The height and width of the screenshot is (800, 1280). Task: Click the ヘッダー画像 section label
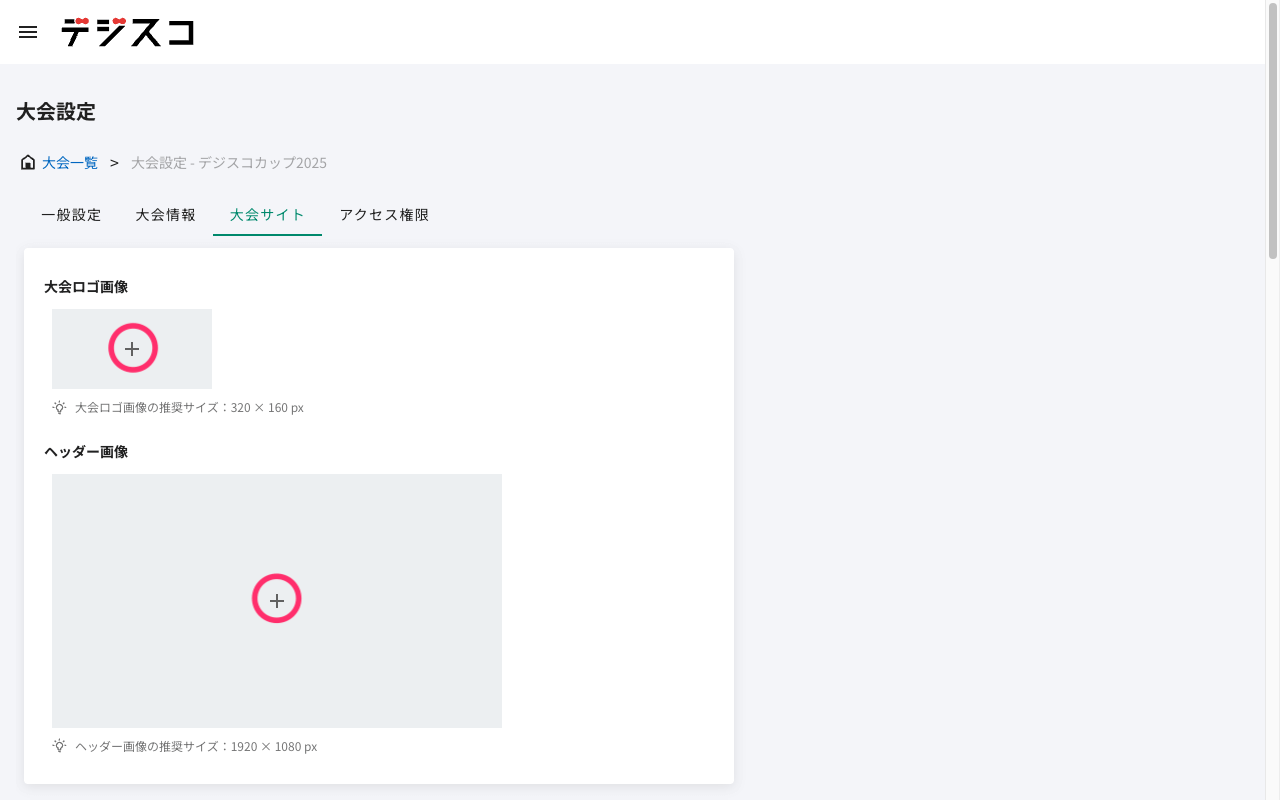click(86, 452)
